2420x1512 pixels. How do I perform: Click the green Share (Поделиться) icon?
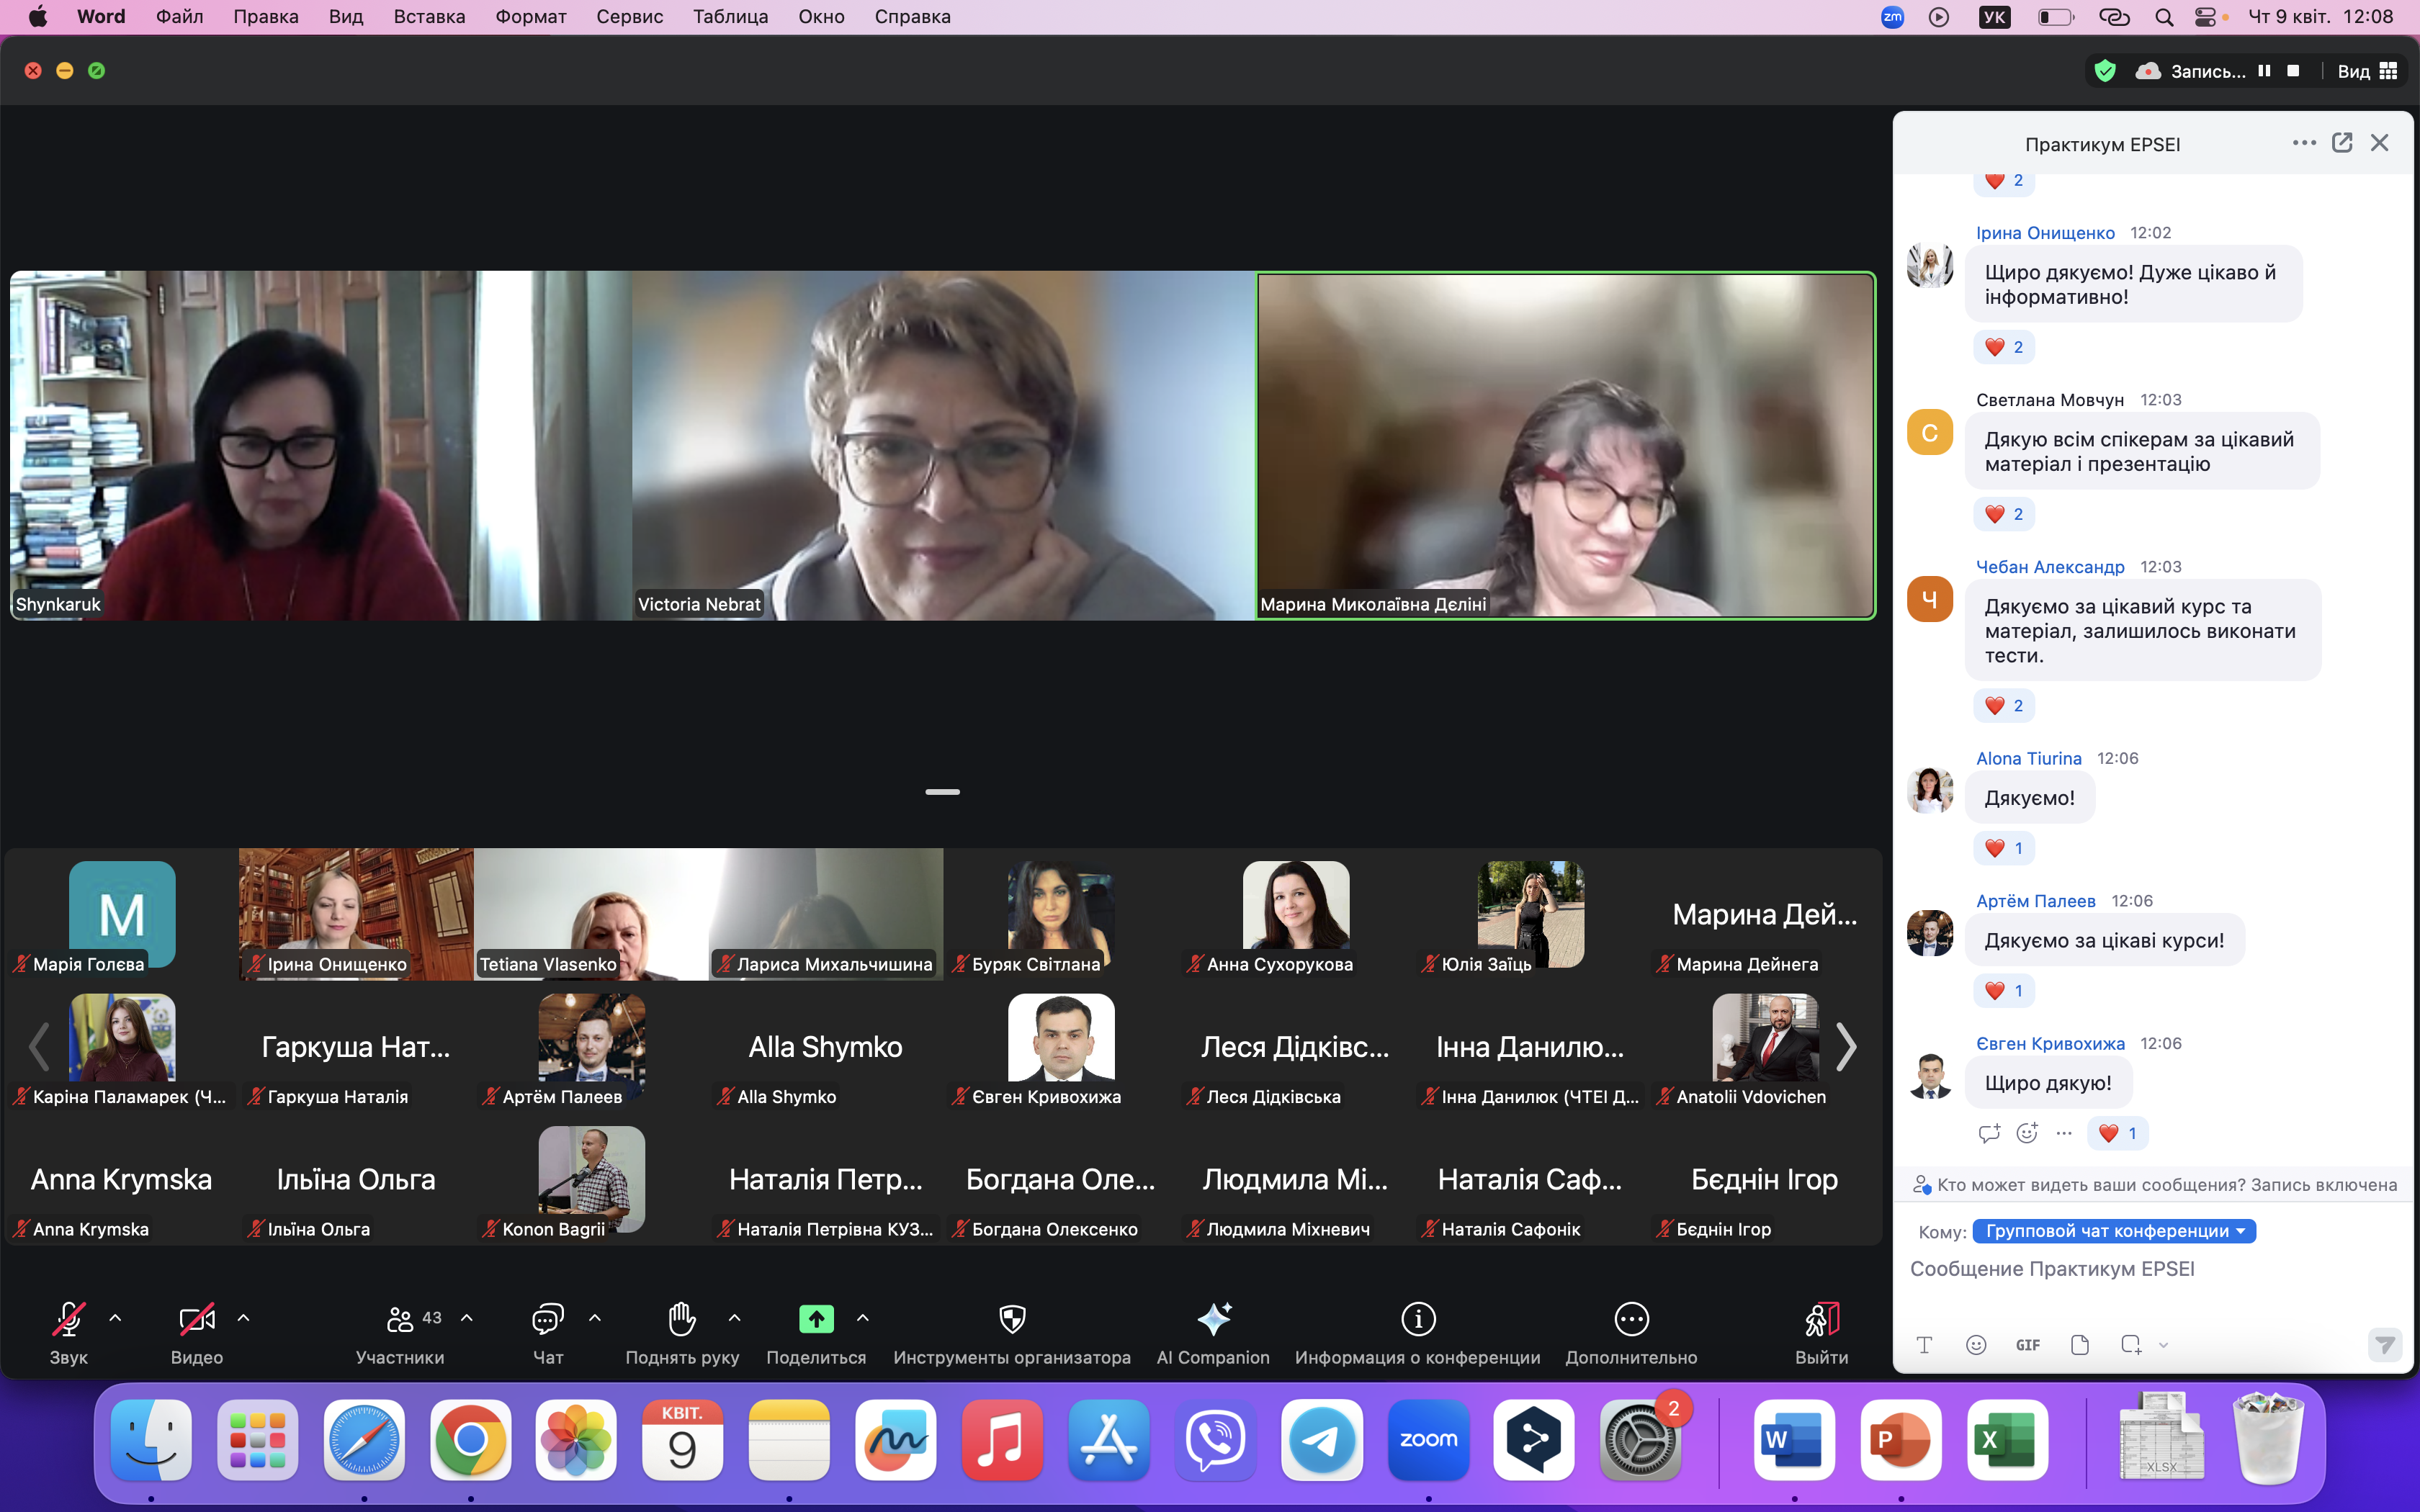pyautogui.click(x=816, y=1319)
